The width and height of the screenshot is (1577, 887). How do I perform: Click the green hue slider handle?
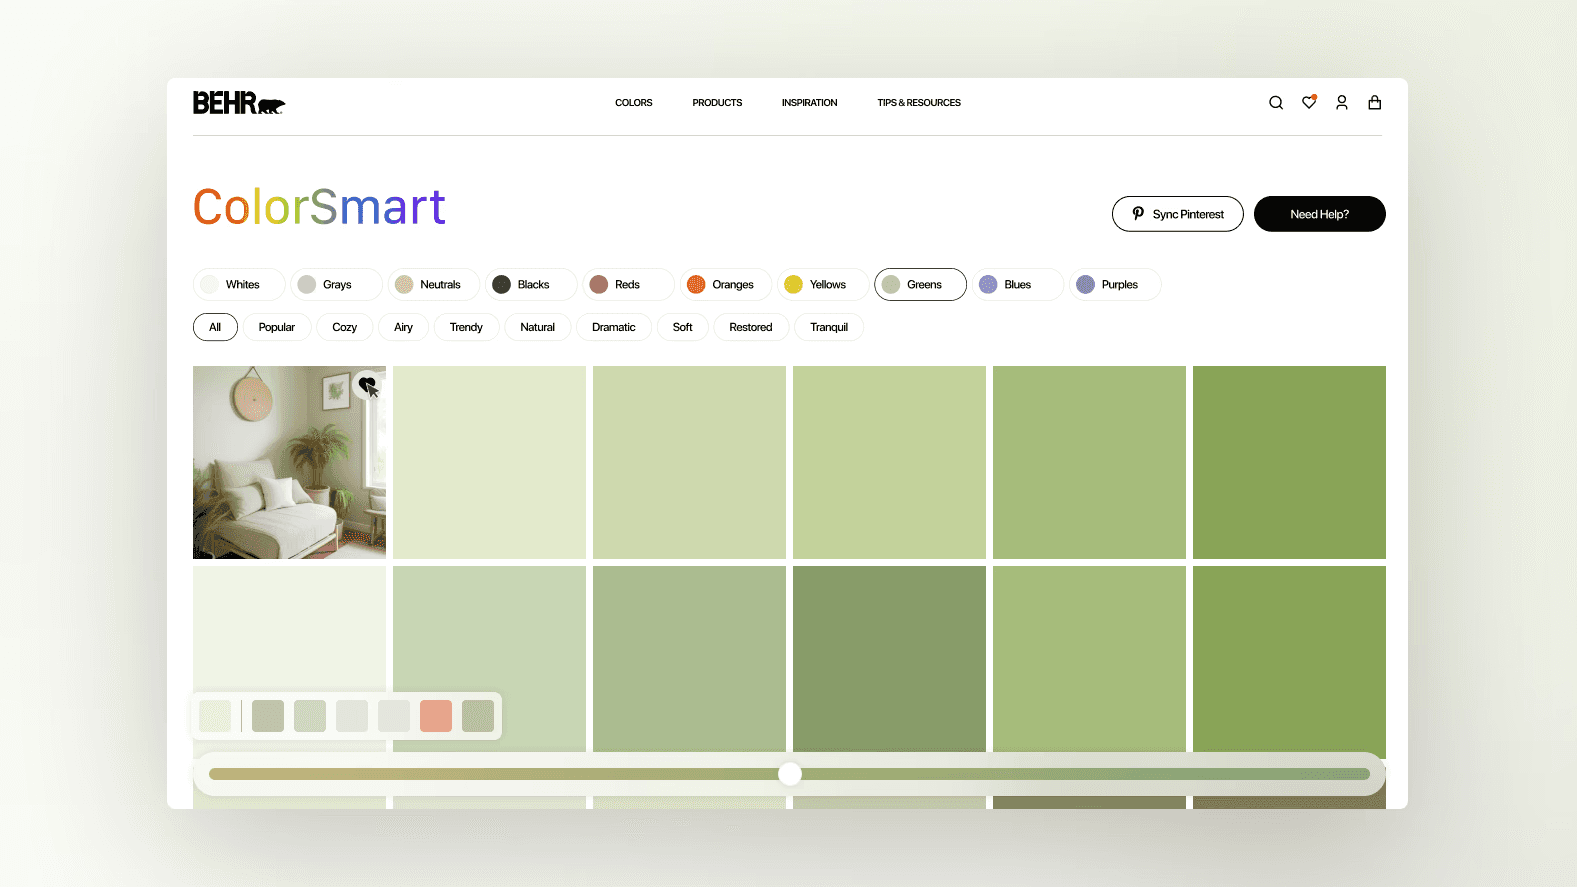(x=790, y=774)
